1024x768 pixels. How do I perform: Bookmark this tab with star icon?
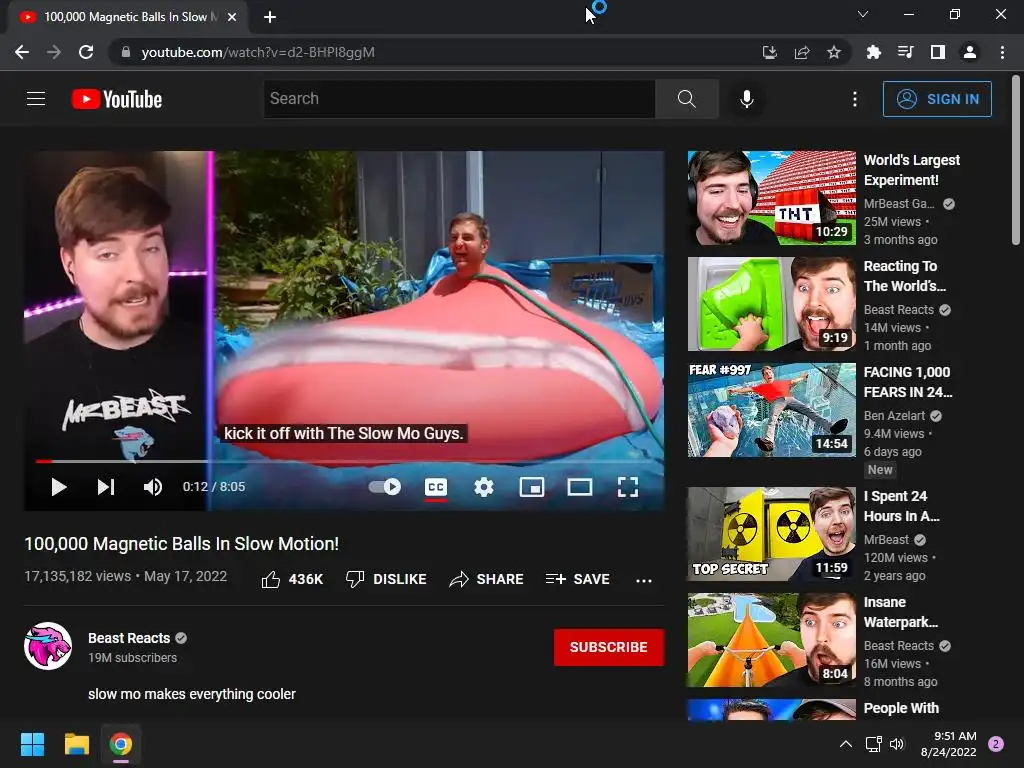(834, 52)
